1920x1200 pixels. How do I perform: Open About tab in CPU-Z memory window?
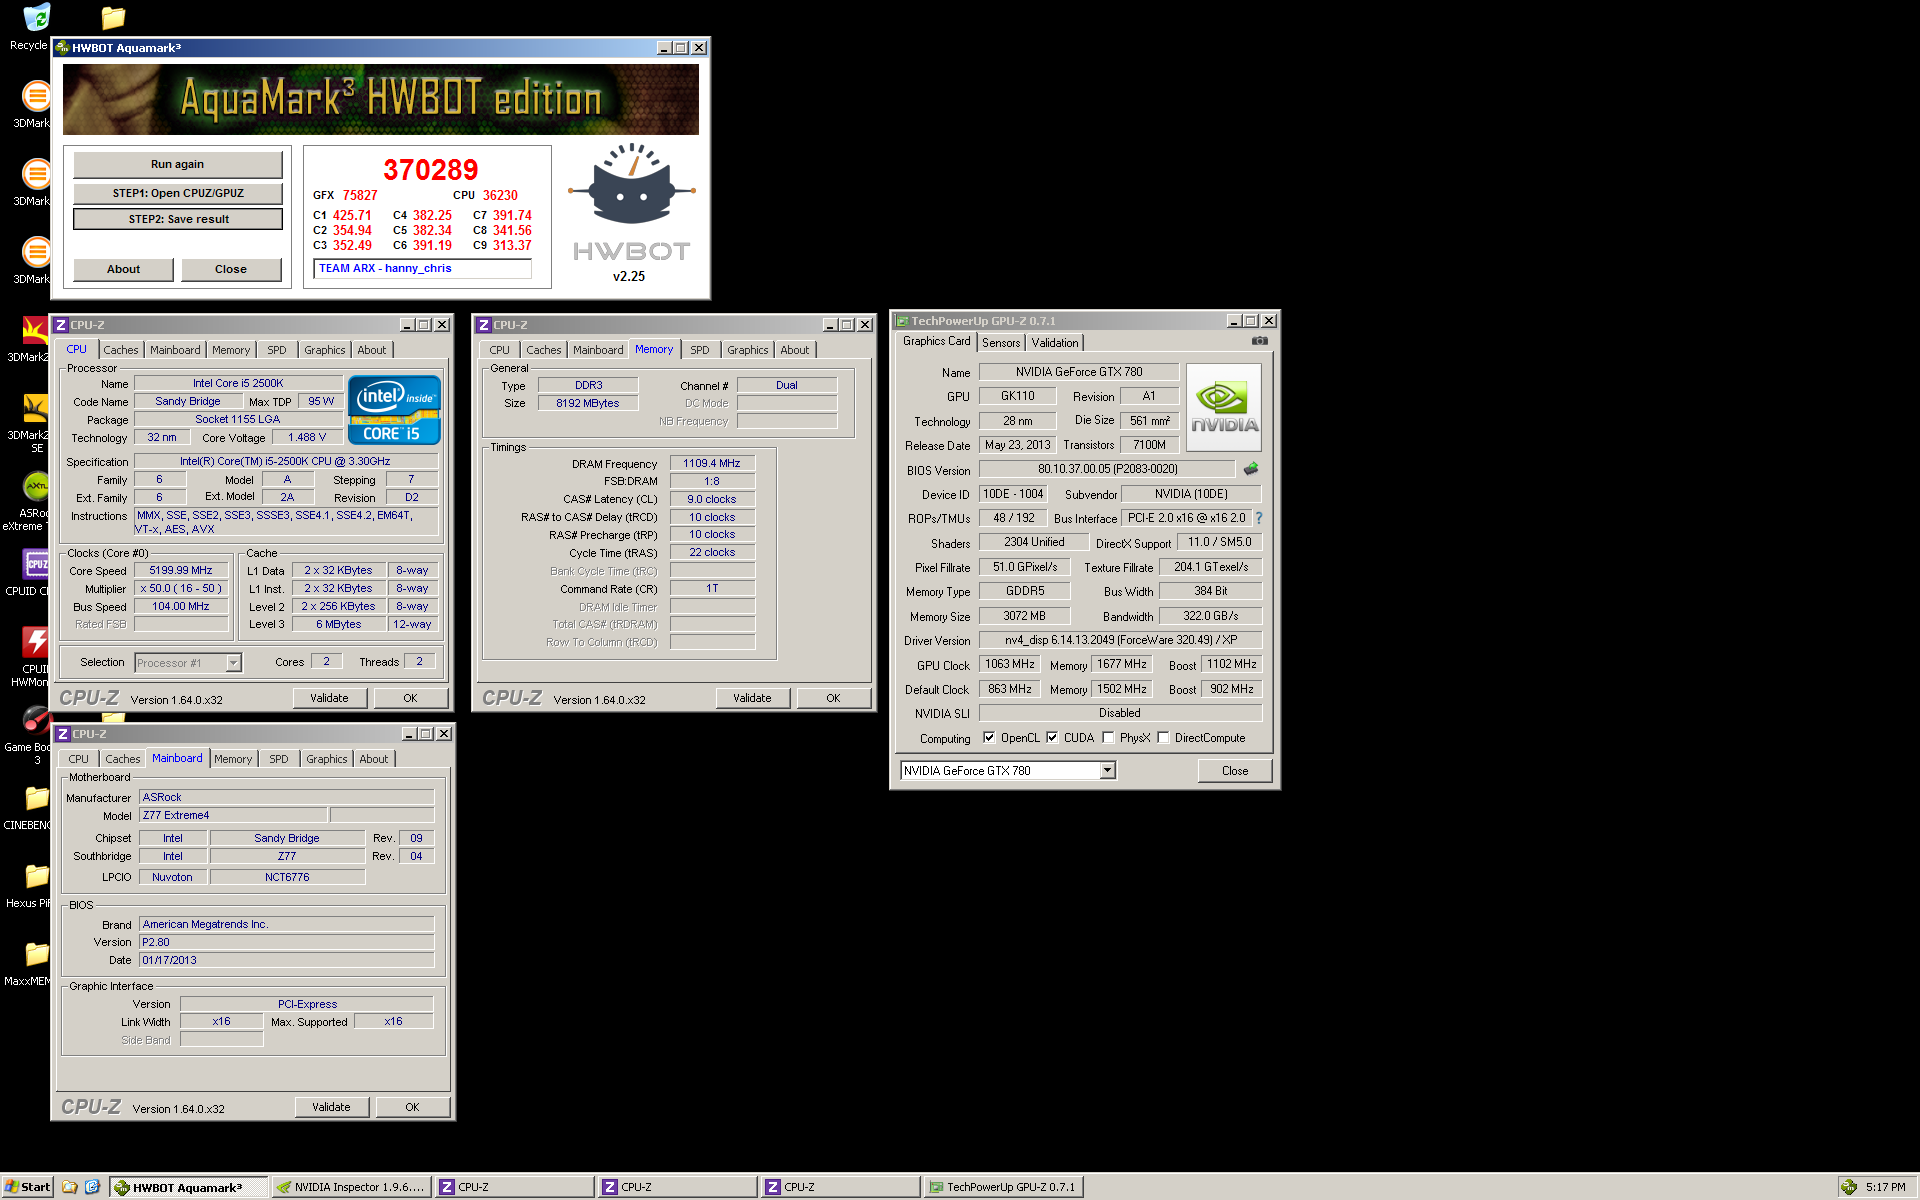795,350
